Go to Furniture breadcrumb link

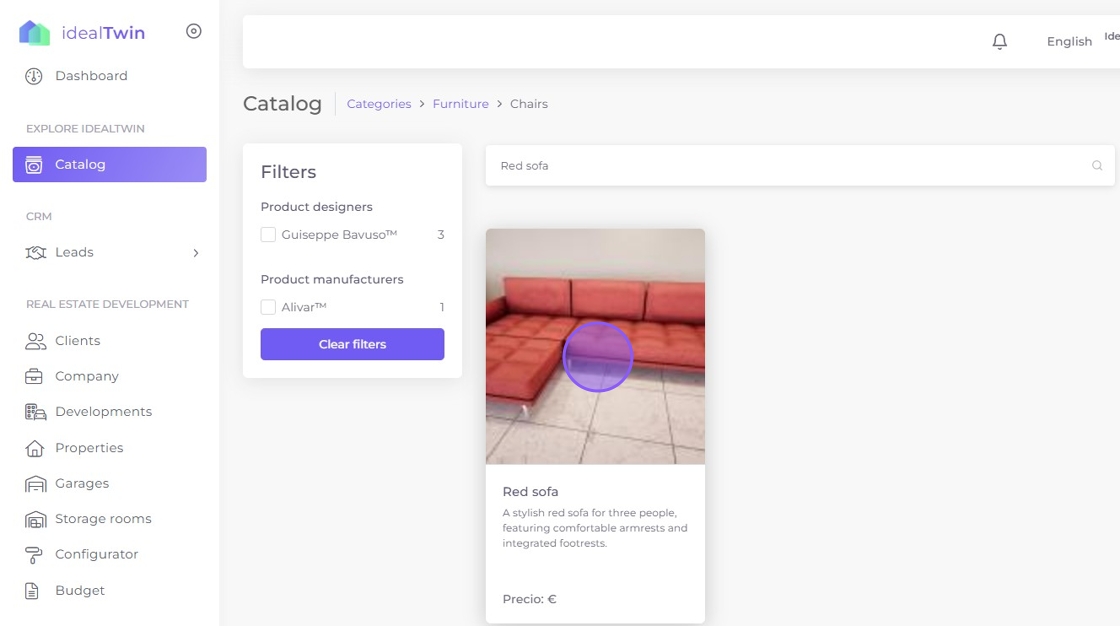pos(460,104)
